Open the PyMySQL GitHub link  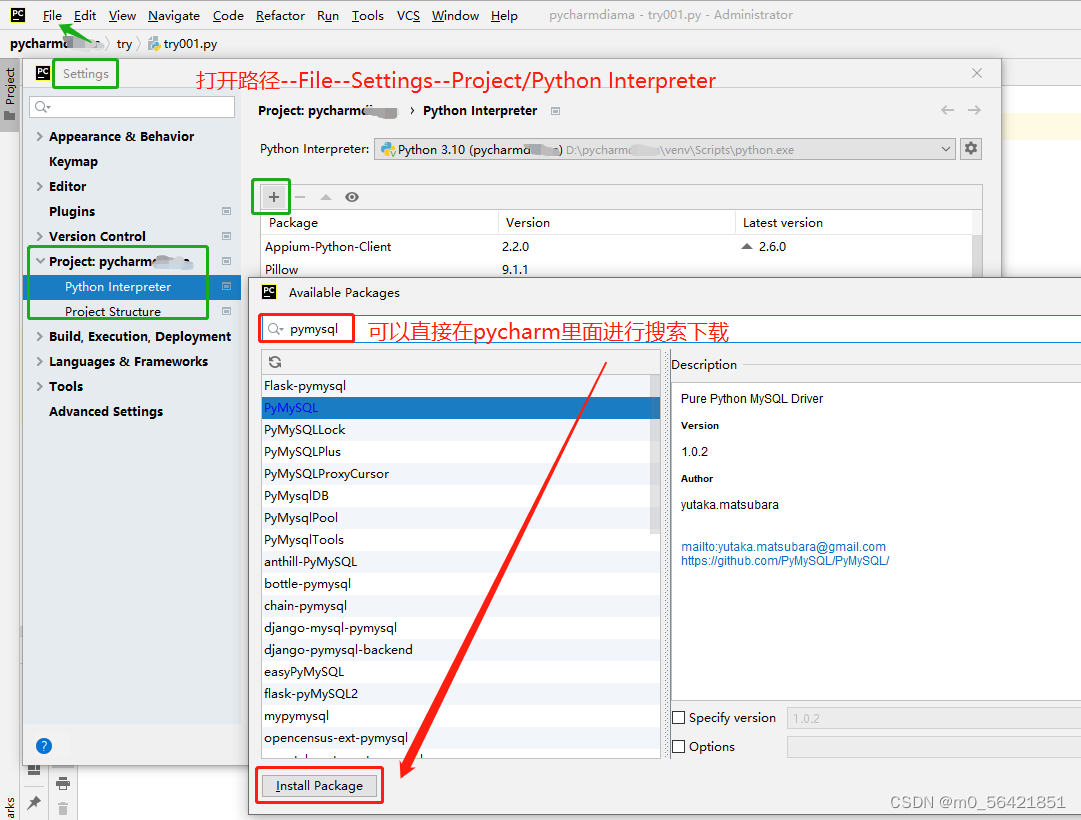click(785, 561)
